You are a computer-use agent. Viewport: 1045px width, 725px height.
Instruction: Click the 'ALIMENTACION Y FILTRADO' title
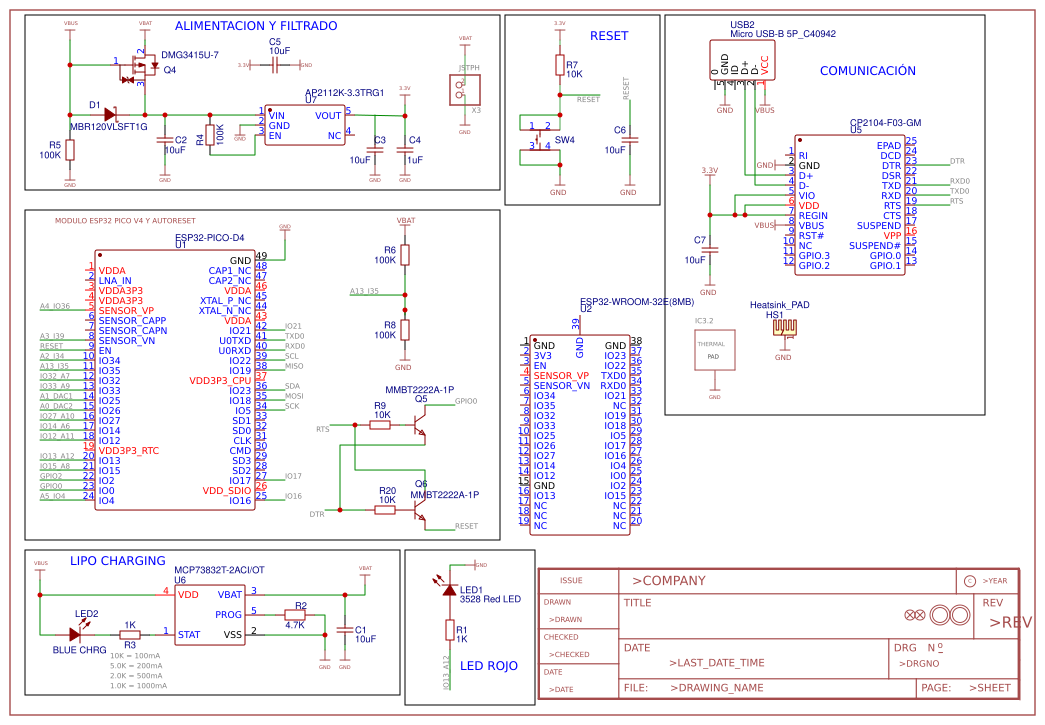pos(256,26)
